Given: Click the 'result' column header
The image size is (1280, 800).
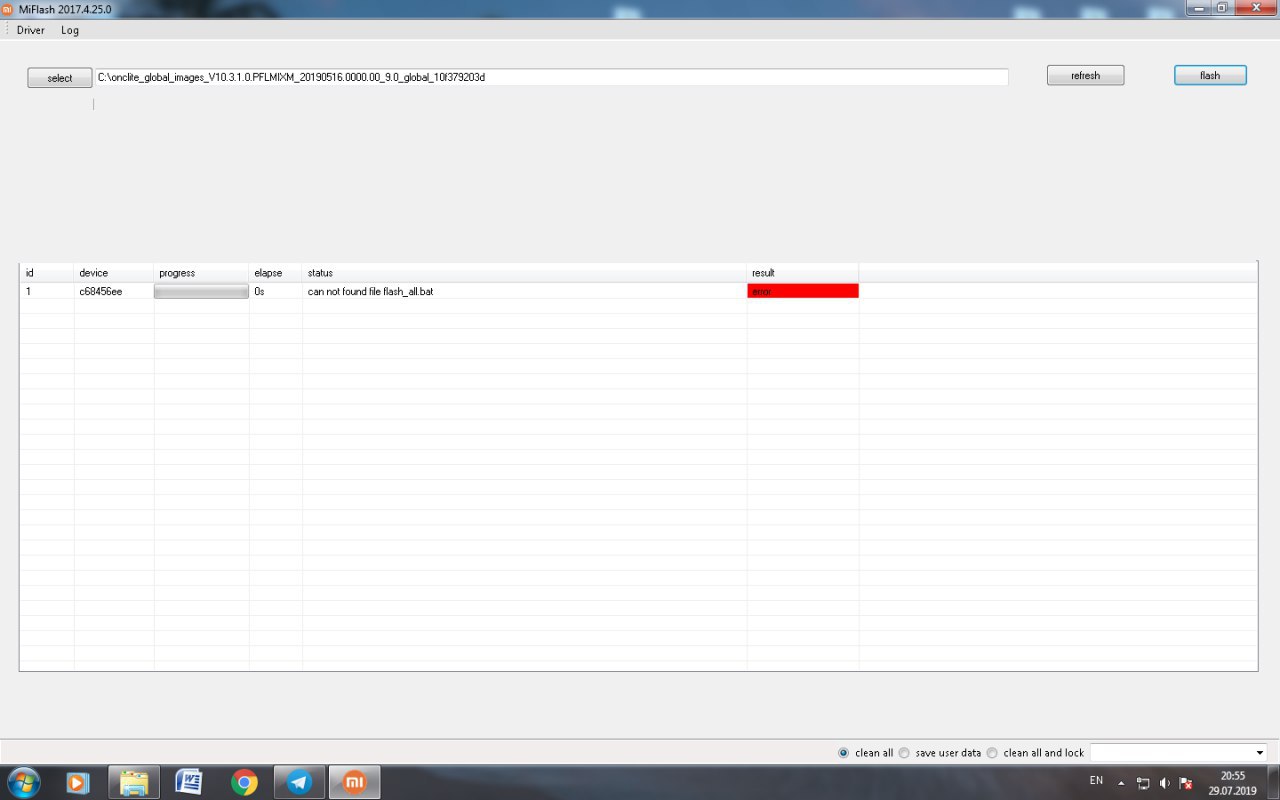Looking at the screenshot, I should tap(803, 273).
